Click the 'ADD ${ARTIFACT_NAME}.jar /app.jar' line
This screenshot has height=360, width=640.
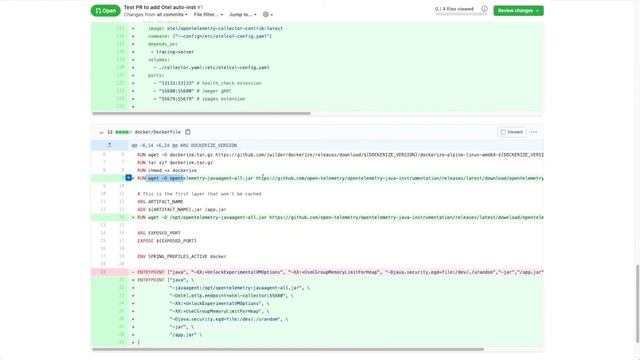[x=182, y=210]
